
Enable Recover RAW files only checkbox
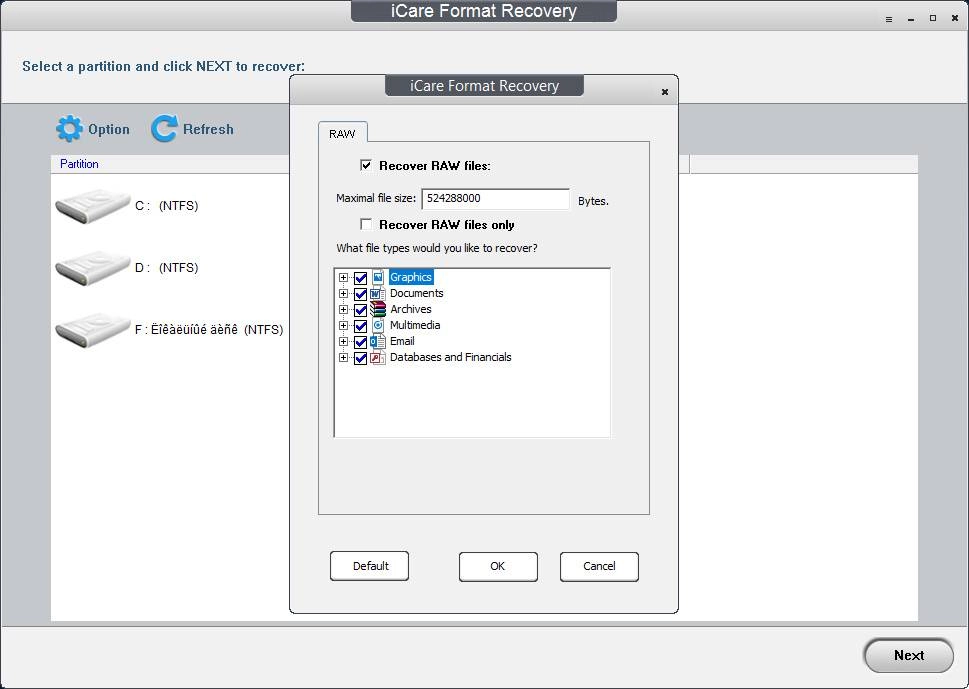point(366,224)
